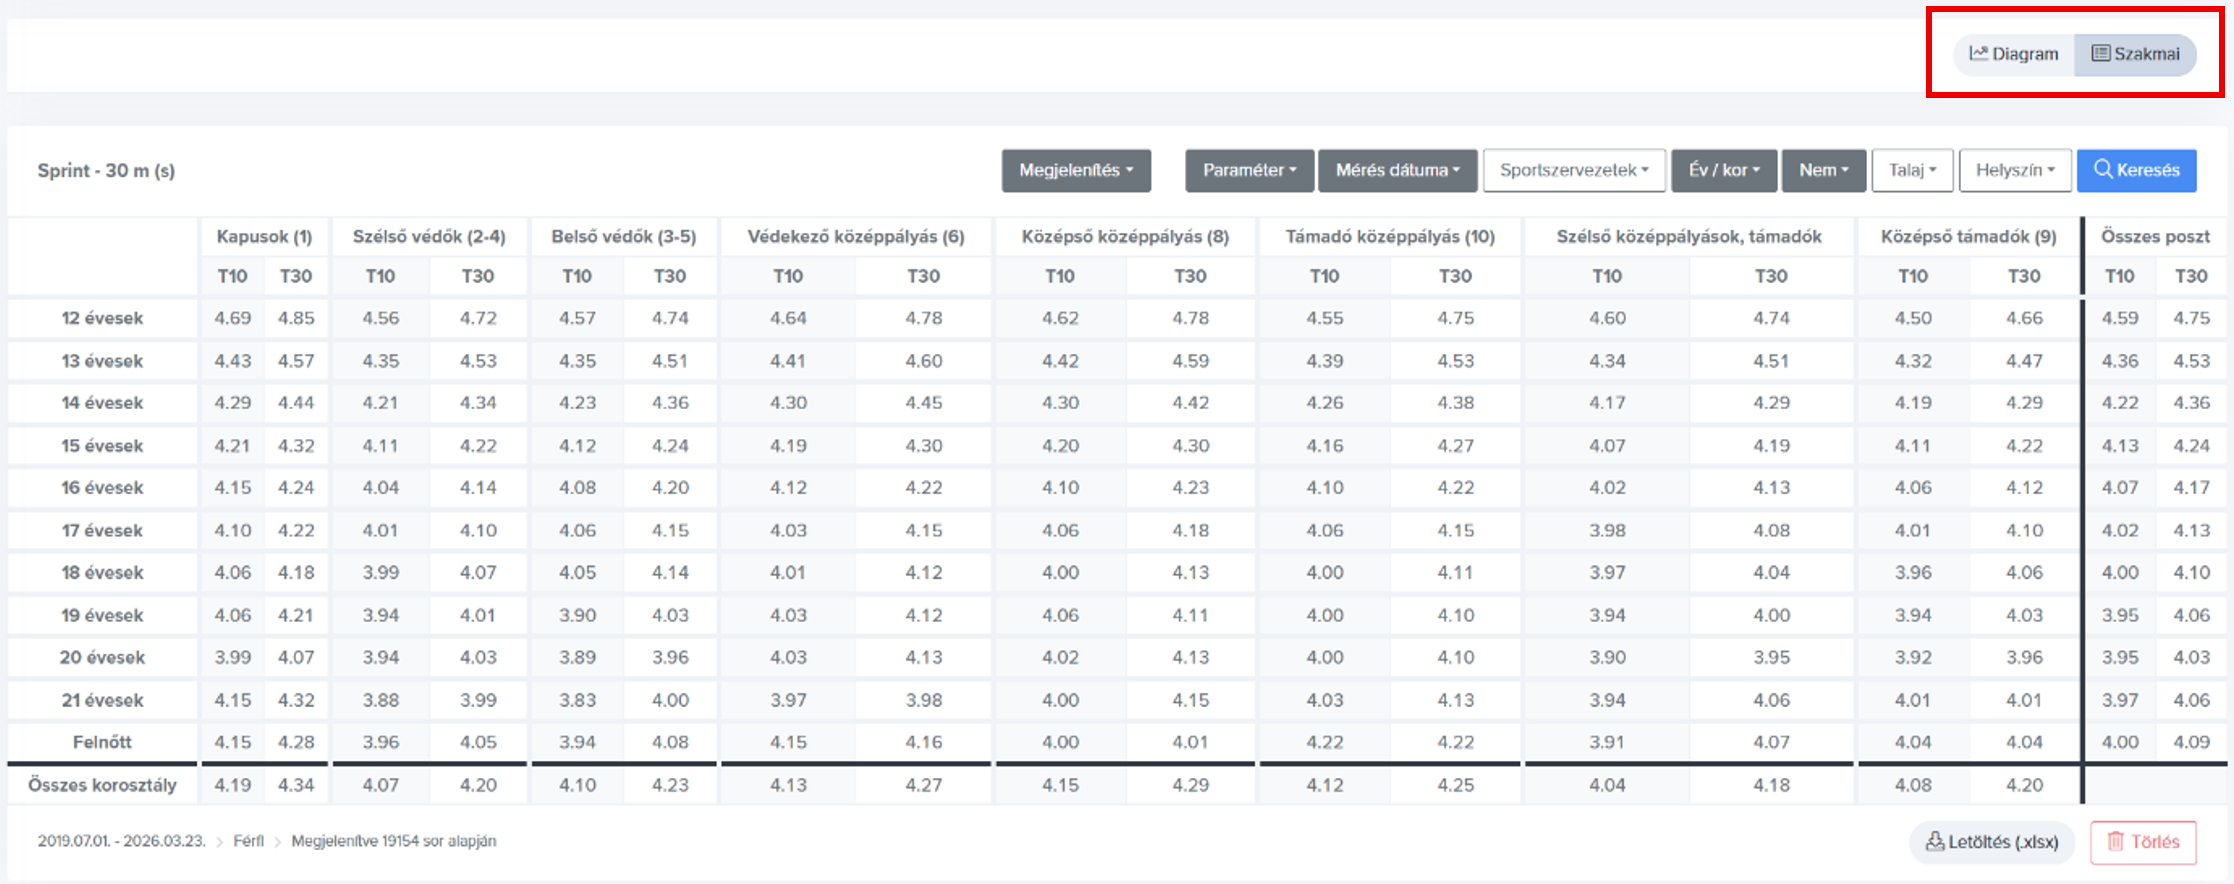
Task: Expand the Paraméter dropdown
Action: click(1249, 170)
